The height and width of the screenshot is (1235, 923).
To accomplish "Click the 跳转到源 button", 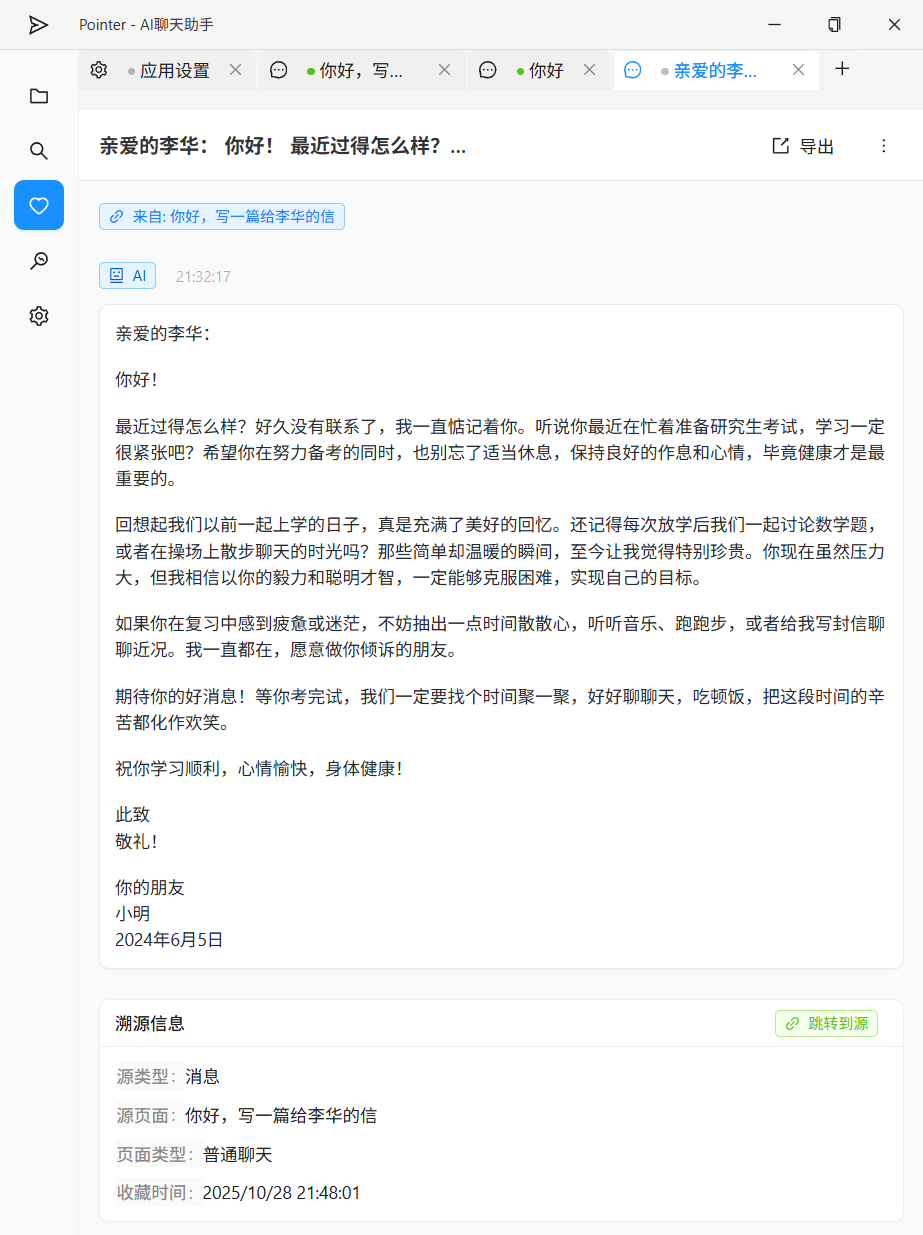I will pos(826,1023).
